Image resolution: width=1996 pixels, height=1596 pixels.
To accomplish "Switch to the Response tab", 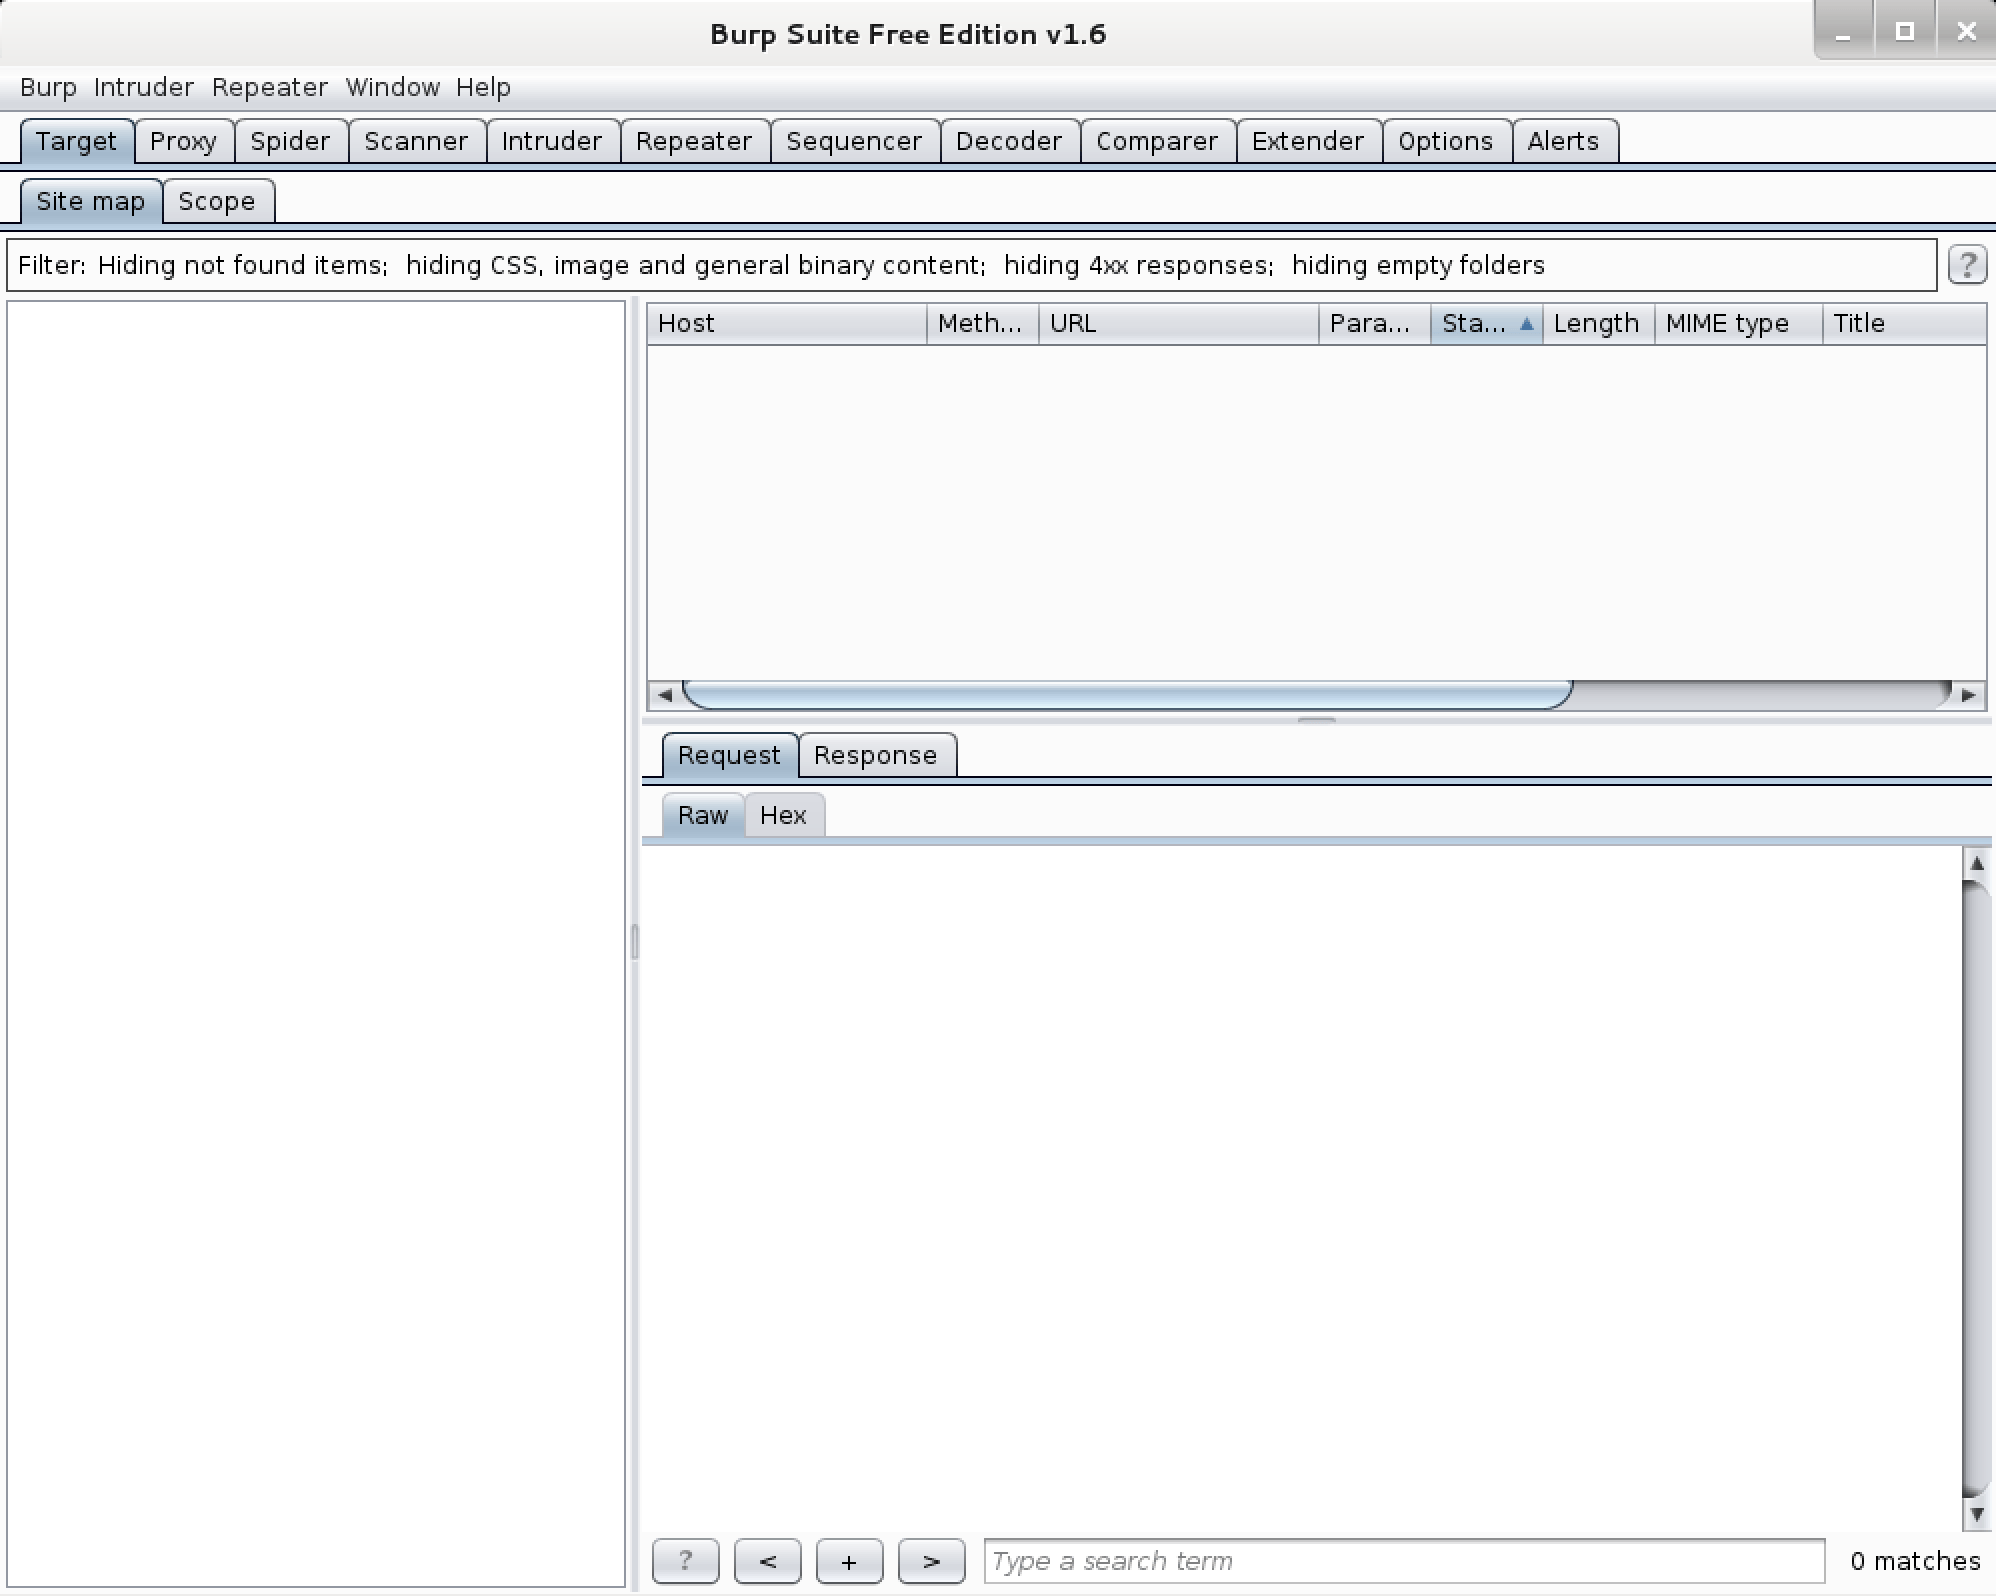I will pyautogui.click(x=874, y=754).
